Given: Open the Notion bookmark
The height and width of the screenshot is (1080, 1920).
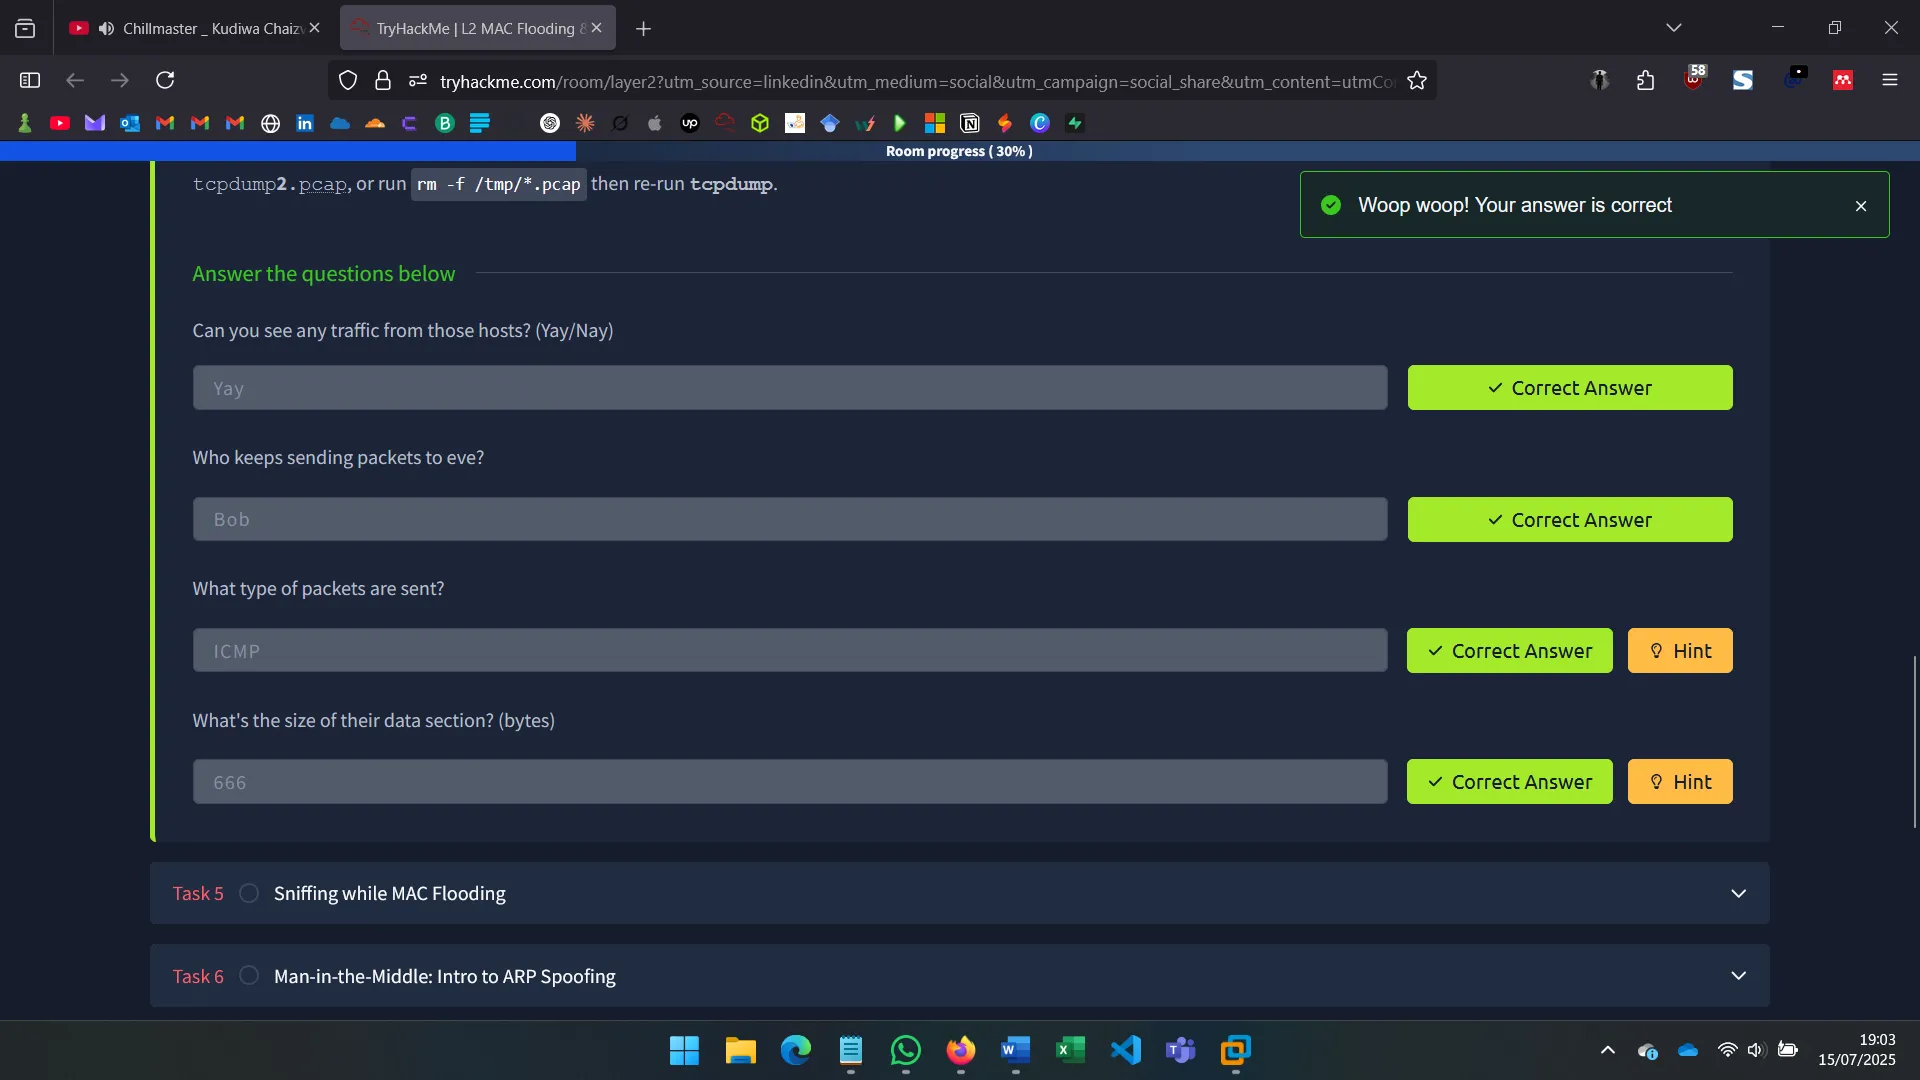Looking at the screenshot, I should [x=970, y=123].
